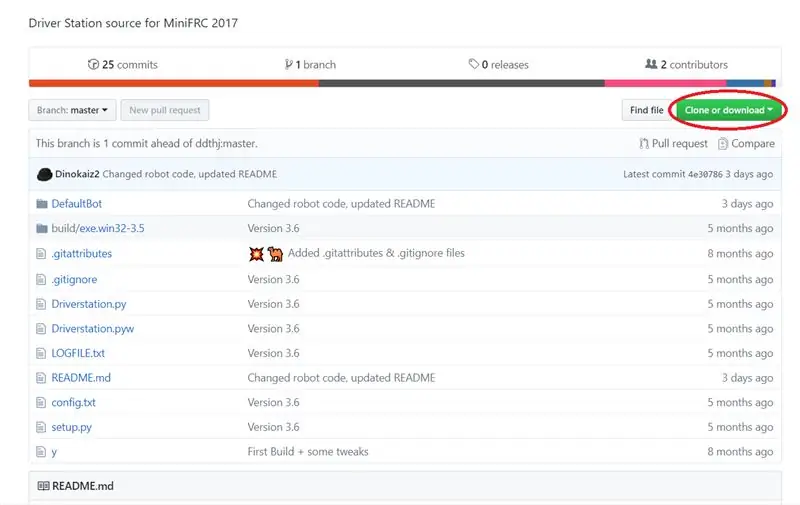Open the Branch: master dropdown
Image resolution: width=800 pixels, height=505 pixels.
[72, 110]
